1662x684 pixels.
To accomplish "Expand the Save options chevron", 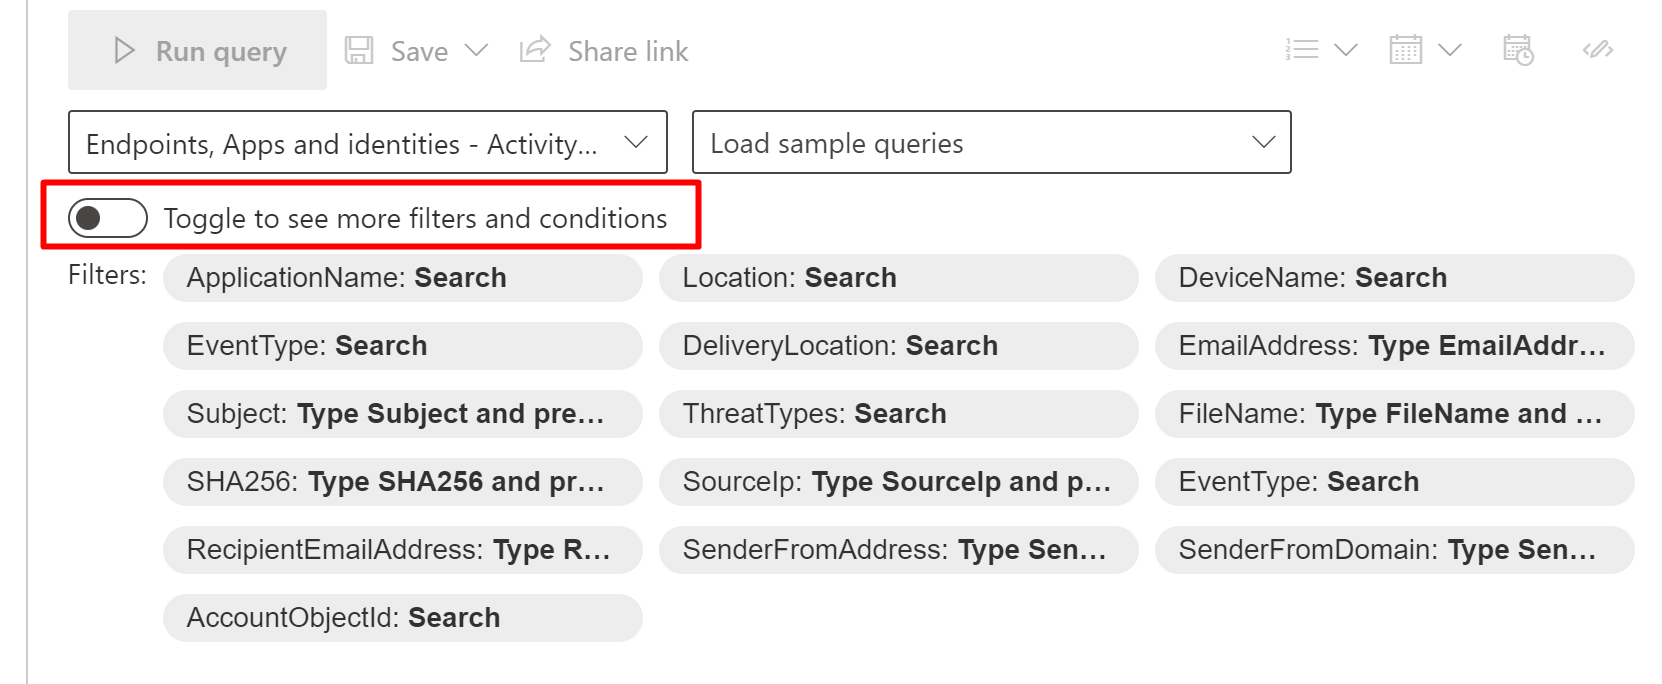I will [476, 50].
